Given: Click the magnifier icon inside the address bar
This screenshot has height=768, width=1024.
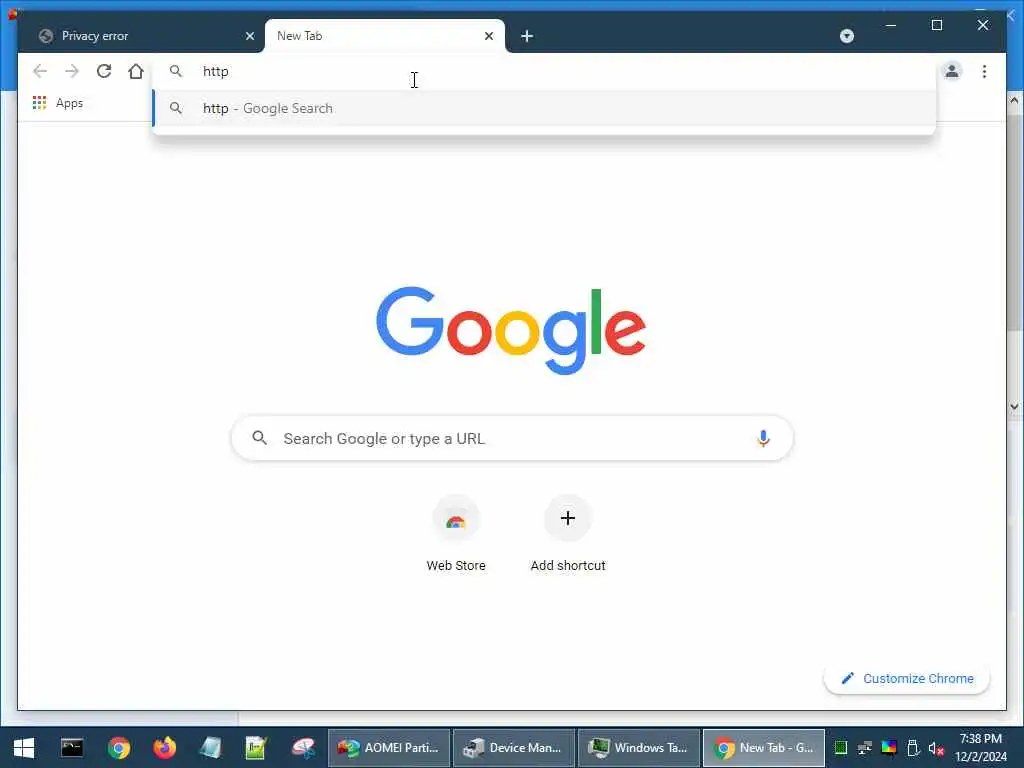Looking at the screenshot, I should click(x=176, y=71).
